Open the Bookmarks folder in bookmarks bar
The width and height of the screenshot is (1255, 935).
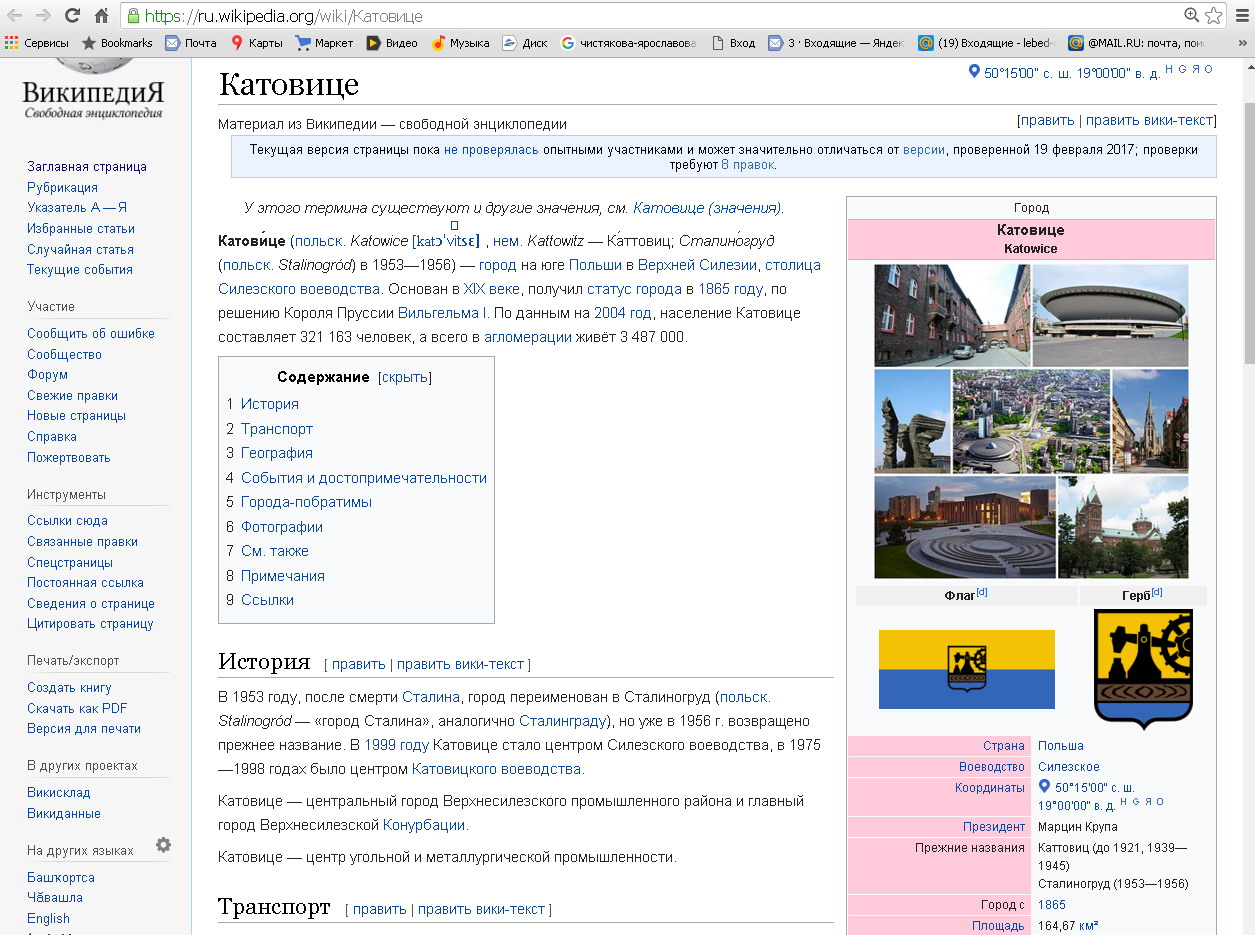coord(117,43)
